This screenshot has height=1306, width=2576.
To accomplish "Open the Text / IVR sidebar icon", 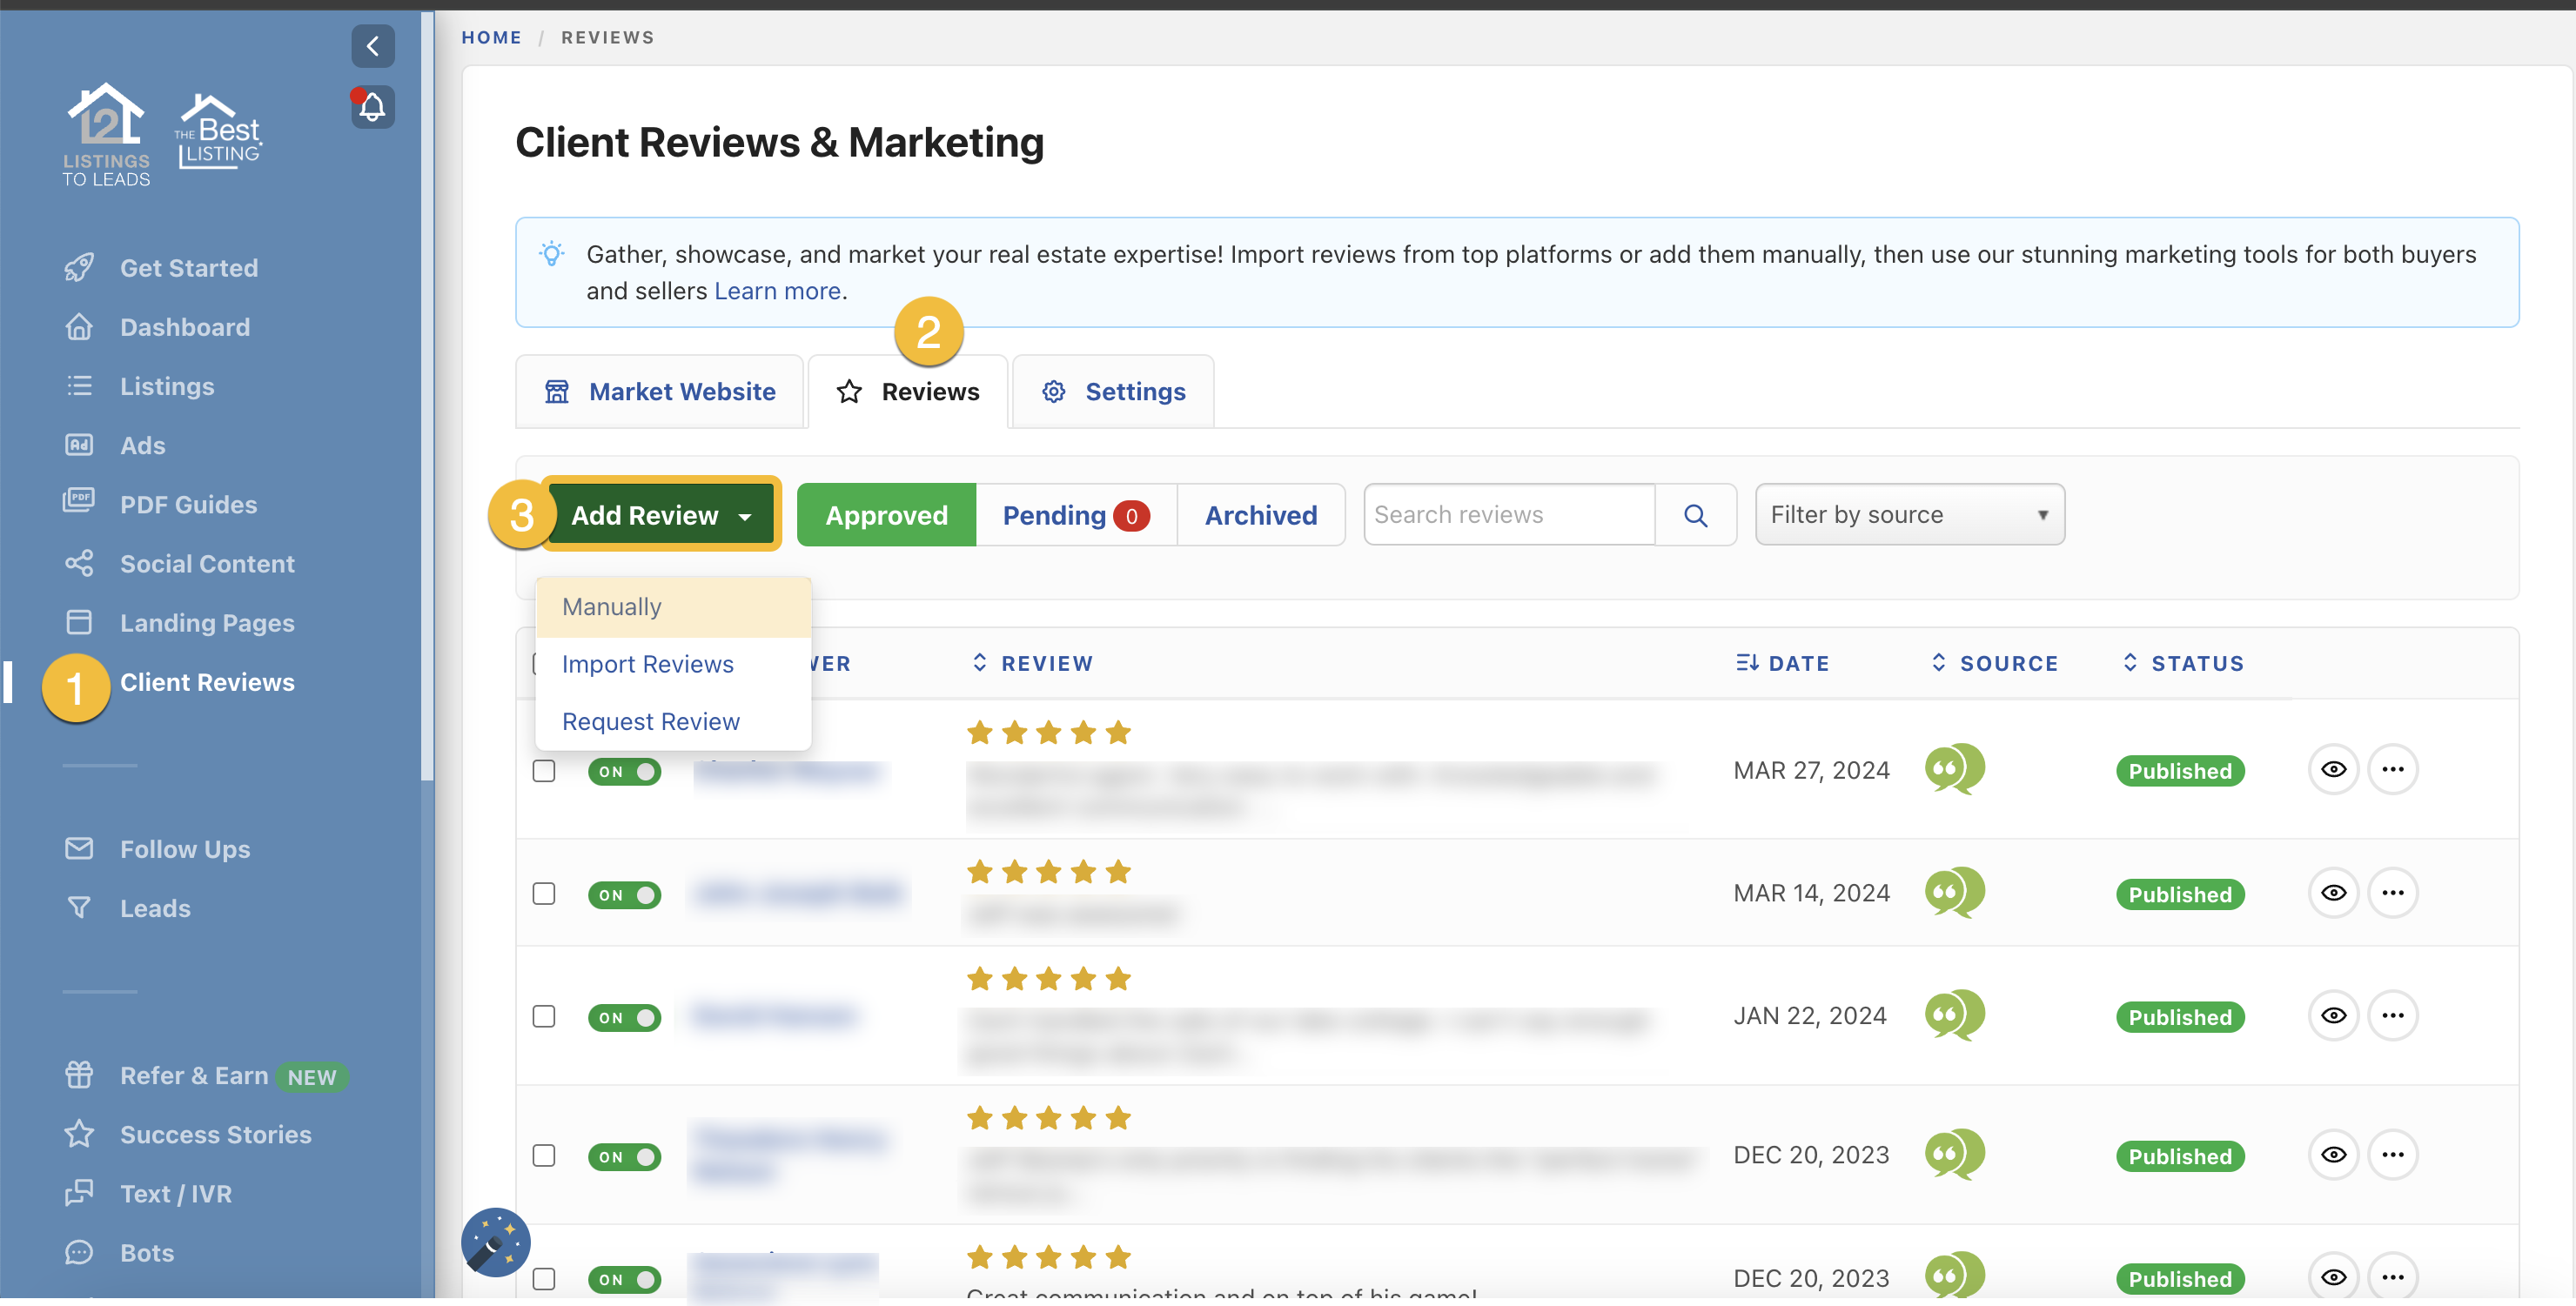I will [x=80, y=1193].
